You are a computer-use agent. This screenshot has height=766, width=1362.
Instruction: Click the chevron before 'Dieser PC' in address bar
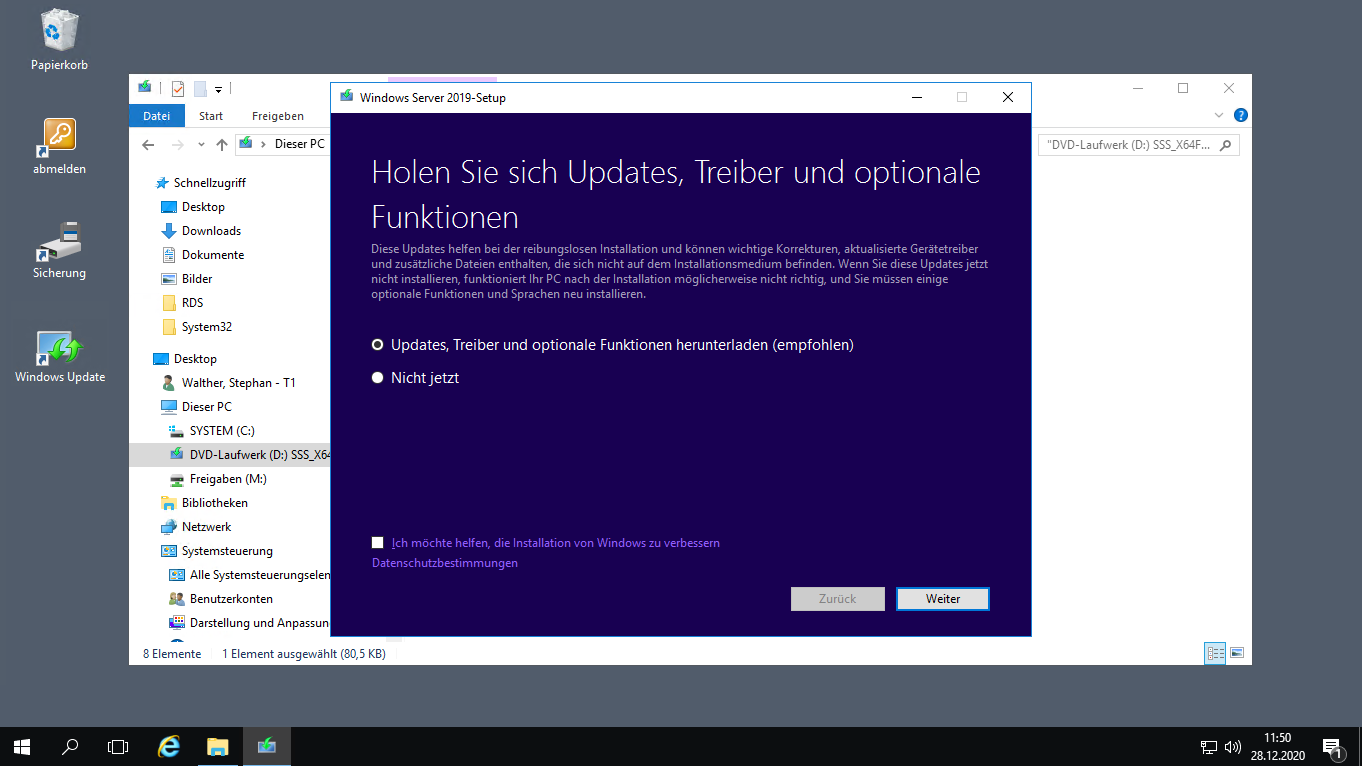click(x=263, y=144)
